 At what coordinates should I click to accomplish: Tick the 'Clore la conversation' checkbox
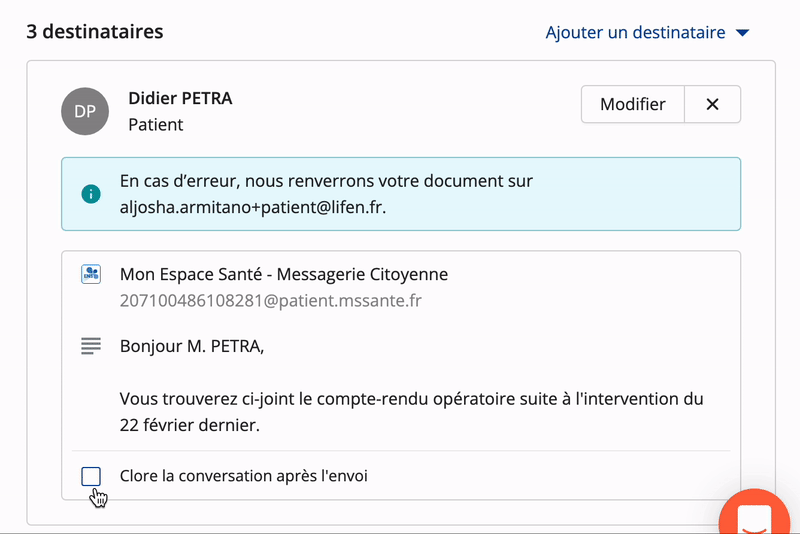91,476
